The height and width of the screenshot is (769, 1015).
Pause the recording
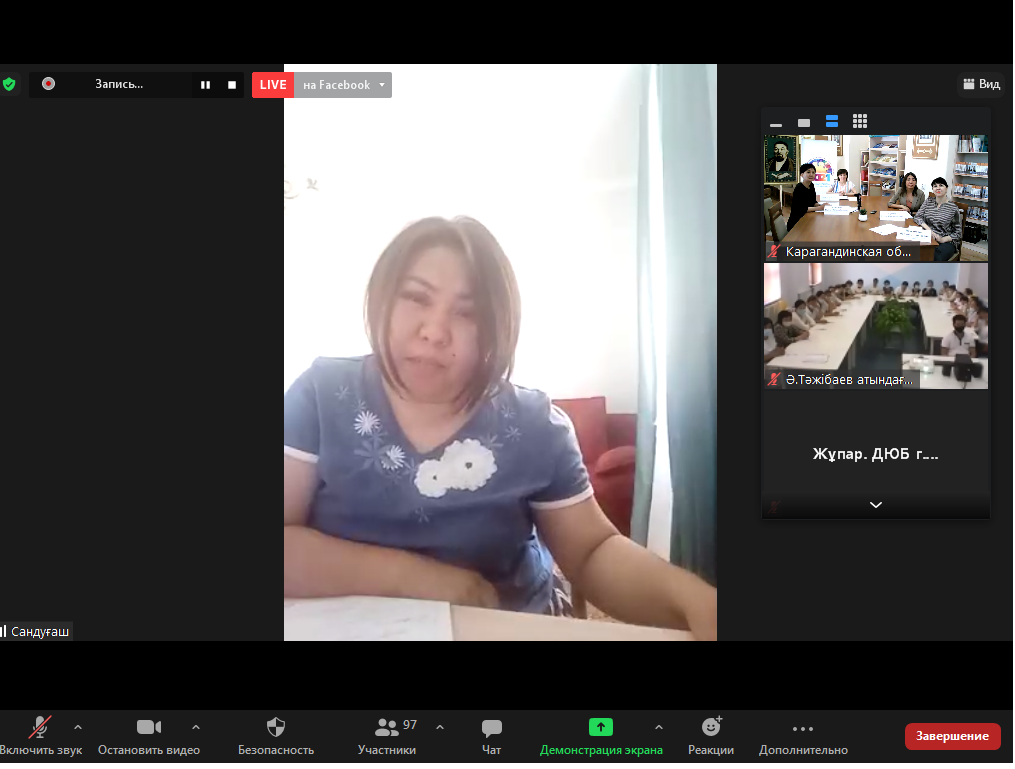pos(205,85)
